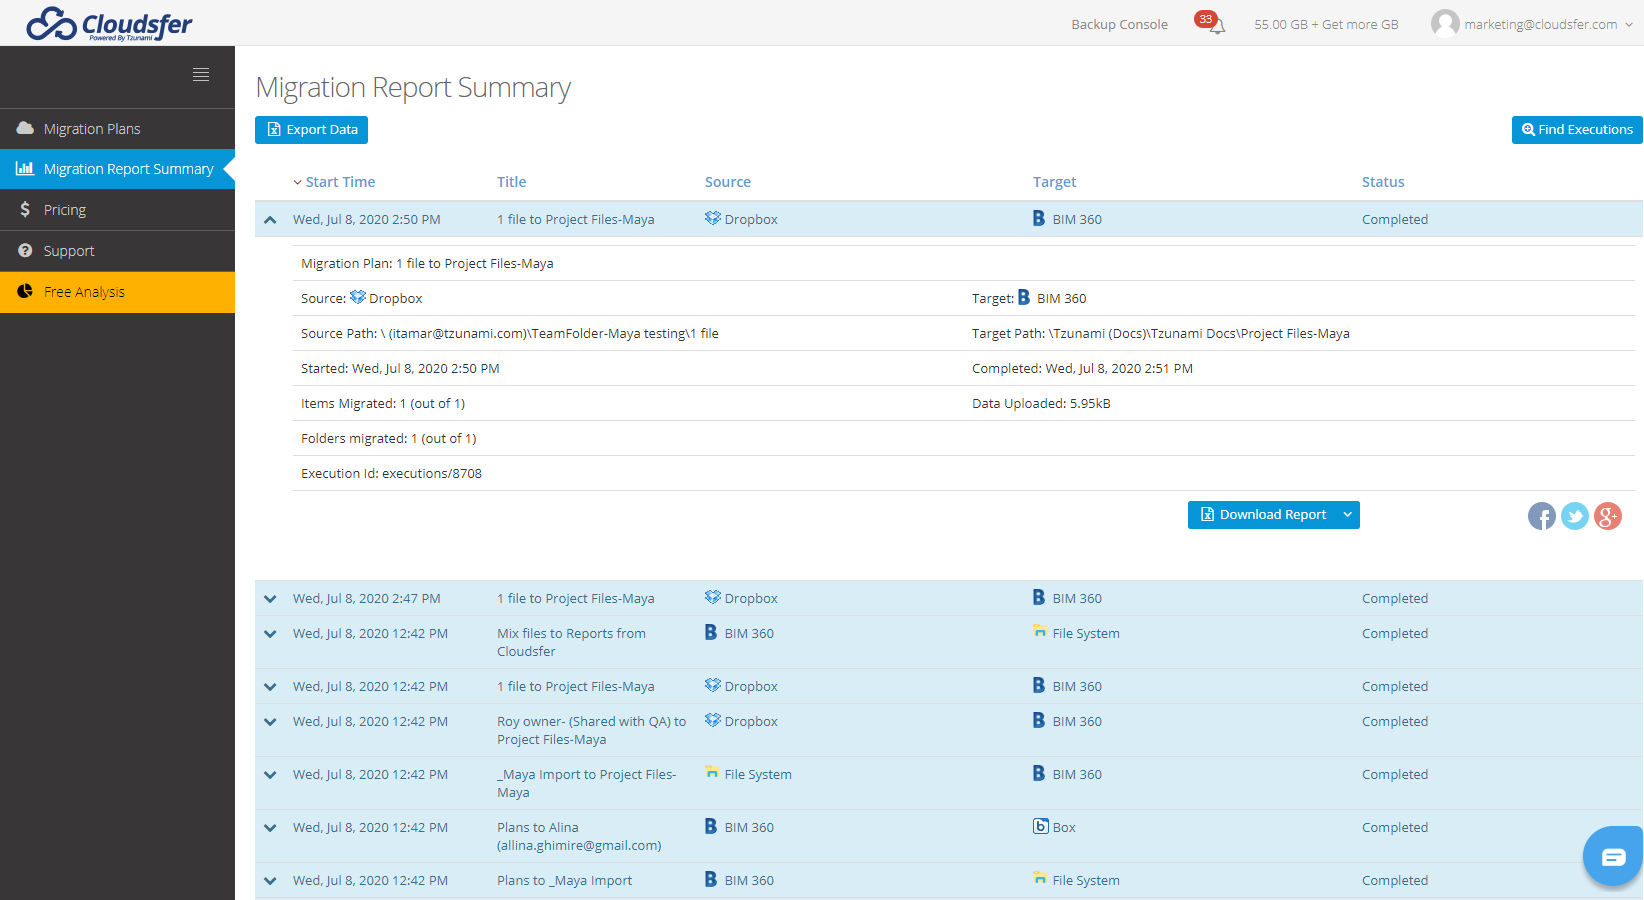Expand the Mix files to Reports row
1644x900 pixels.
click(270, 634)
